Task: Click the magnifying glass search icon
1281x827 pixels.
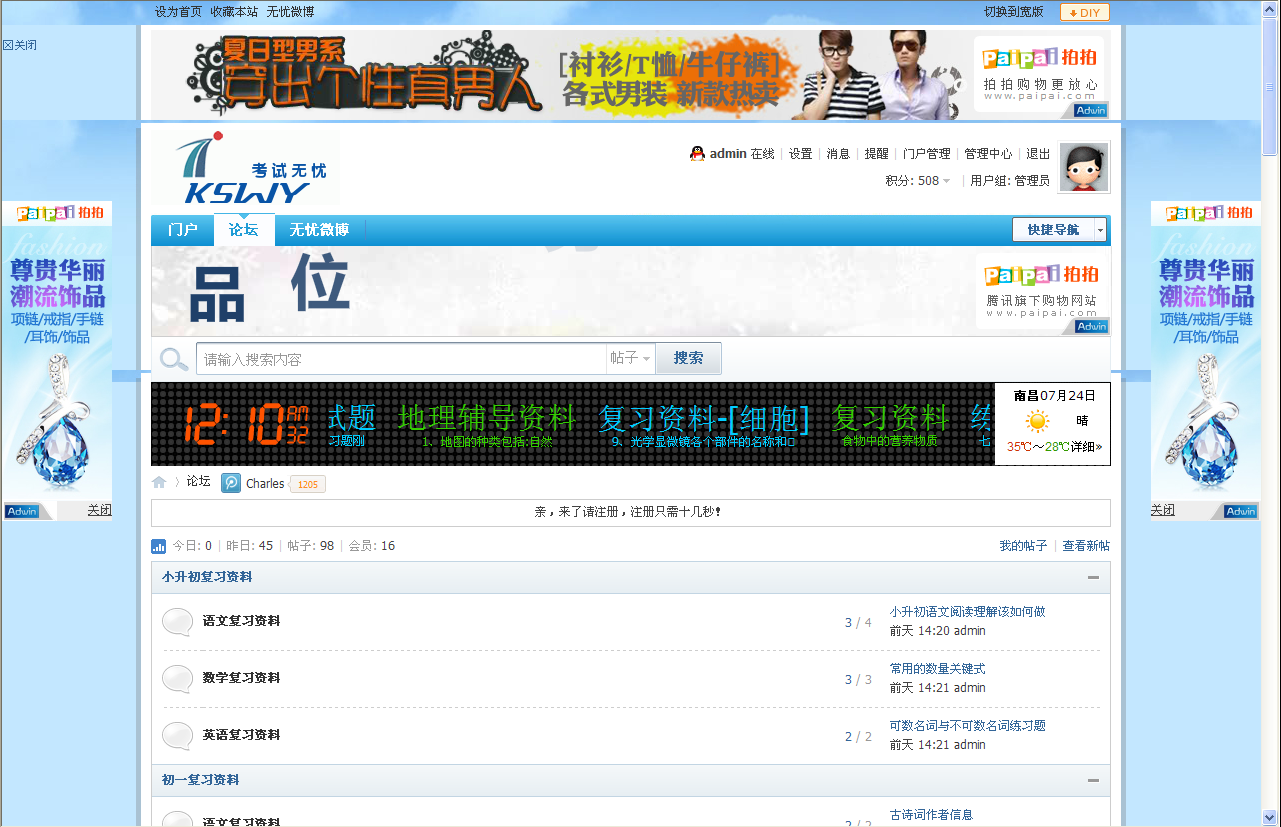Action: point(174,359)
